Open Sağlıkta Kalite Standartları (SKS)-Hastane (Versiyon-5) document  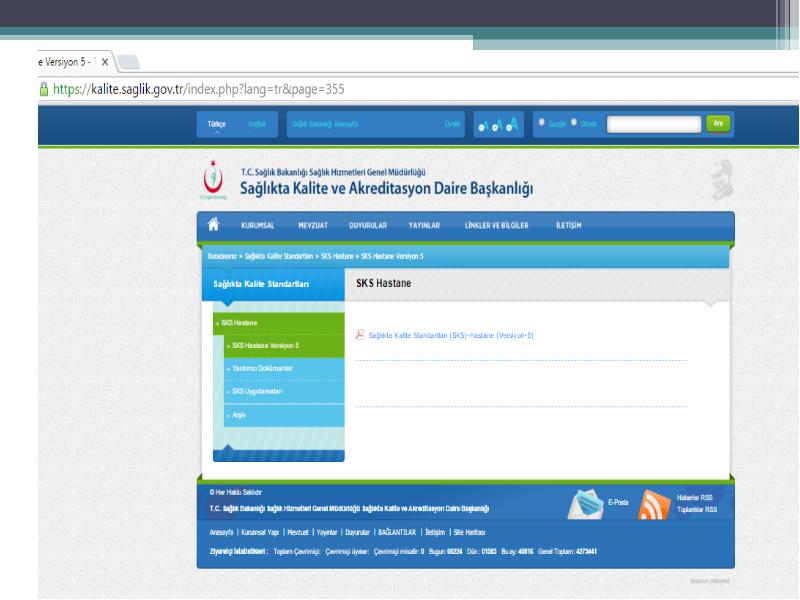451,335
